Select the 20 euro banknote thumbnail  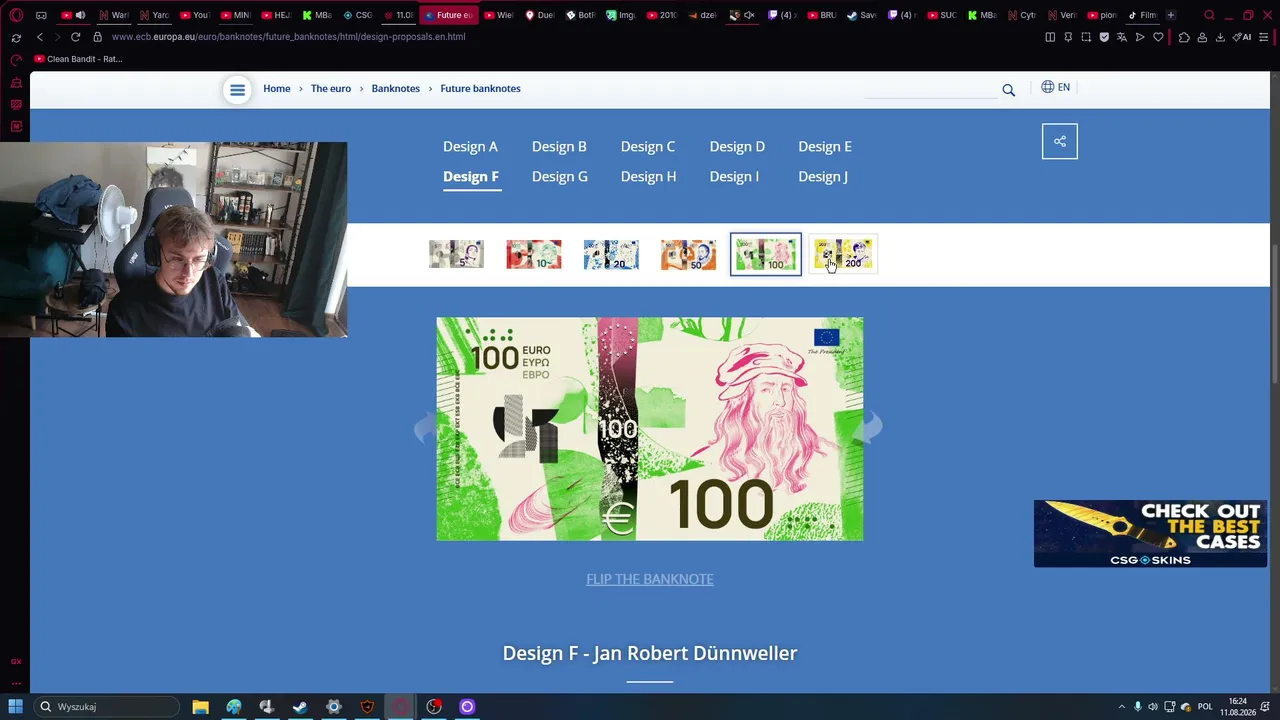pos(611,254)
